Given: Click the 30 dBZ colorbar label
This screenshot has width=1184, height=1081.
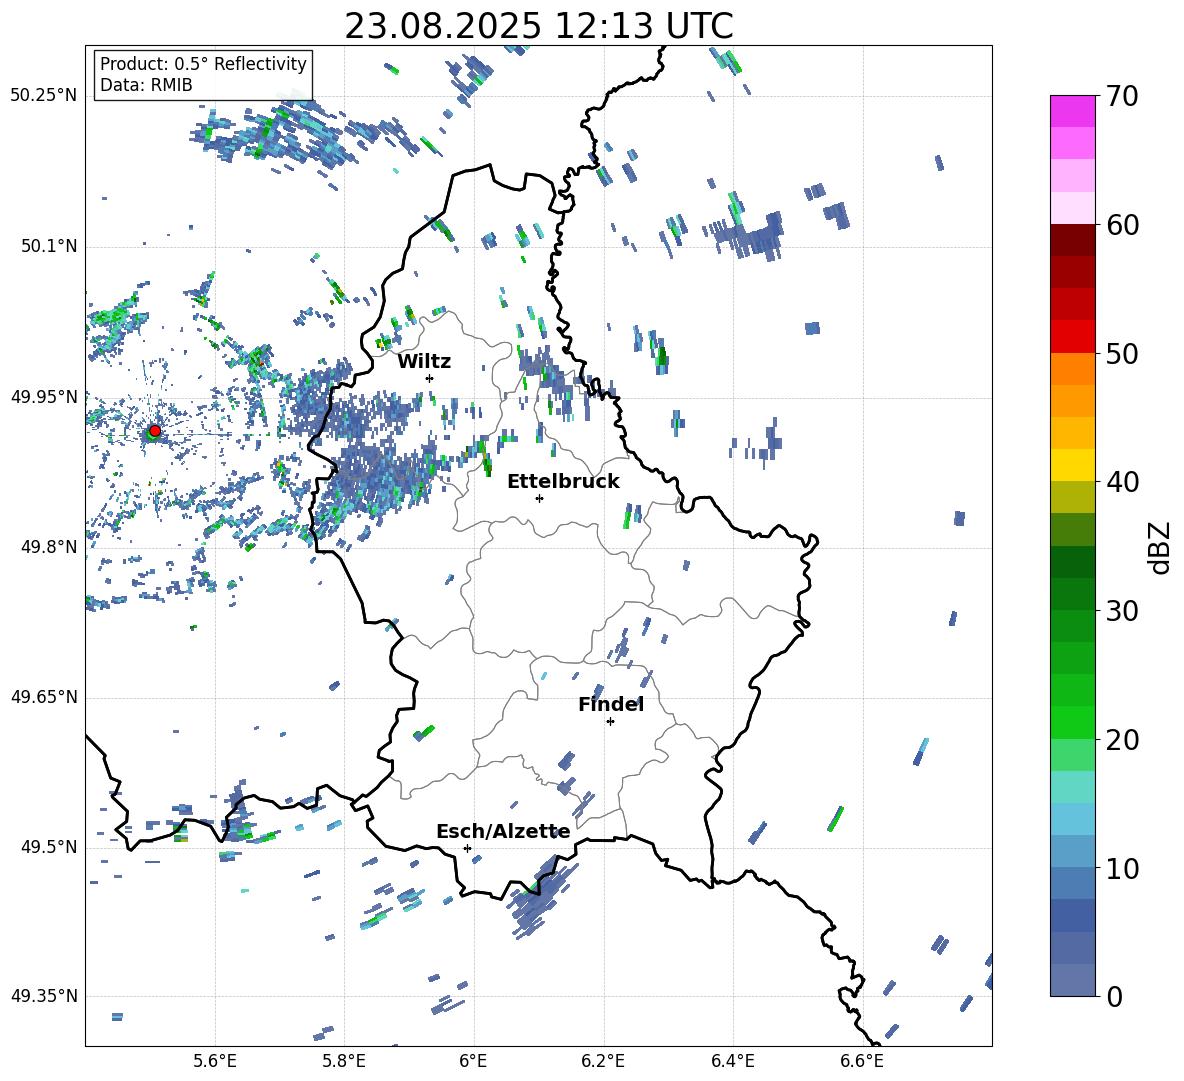Looking at the screenshot, I should (x=1122, y=611).
